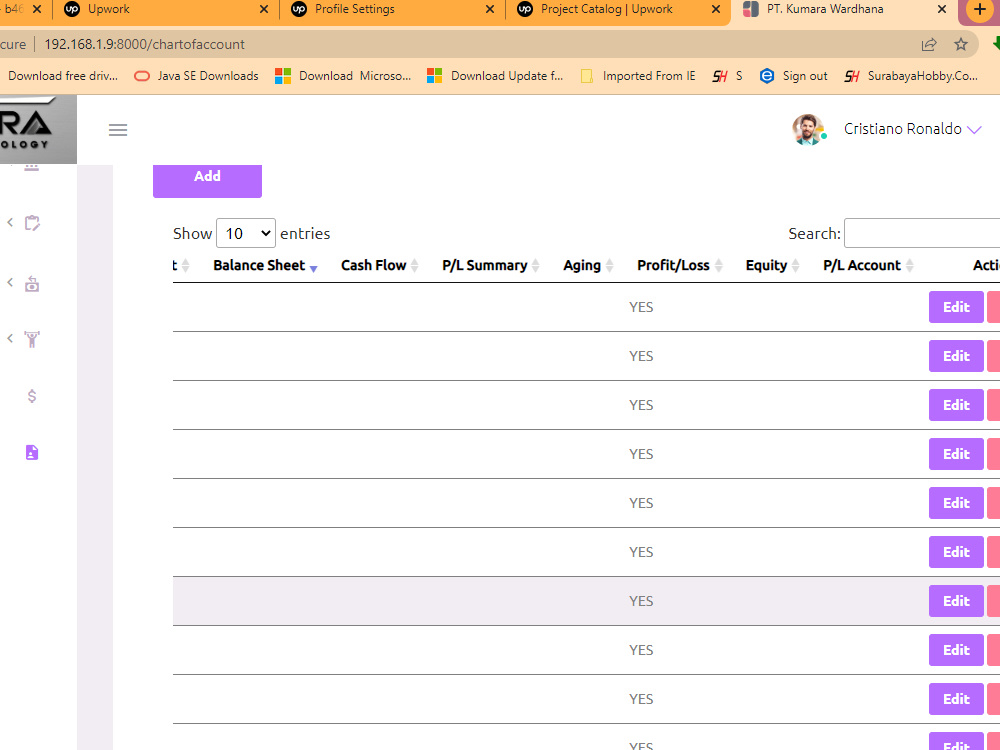Open the weightlifter sidebar icon

coord(32,339)
